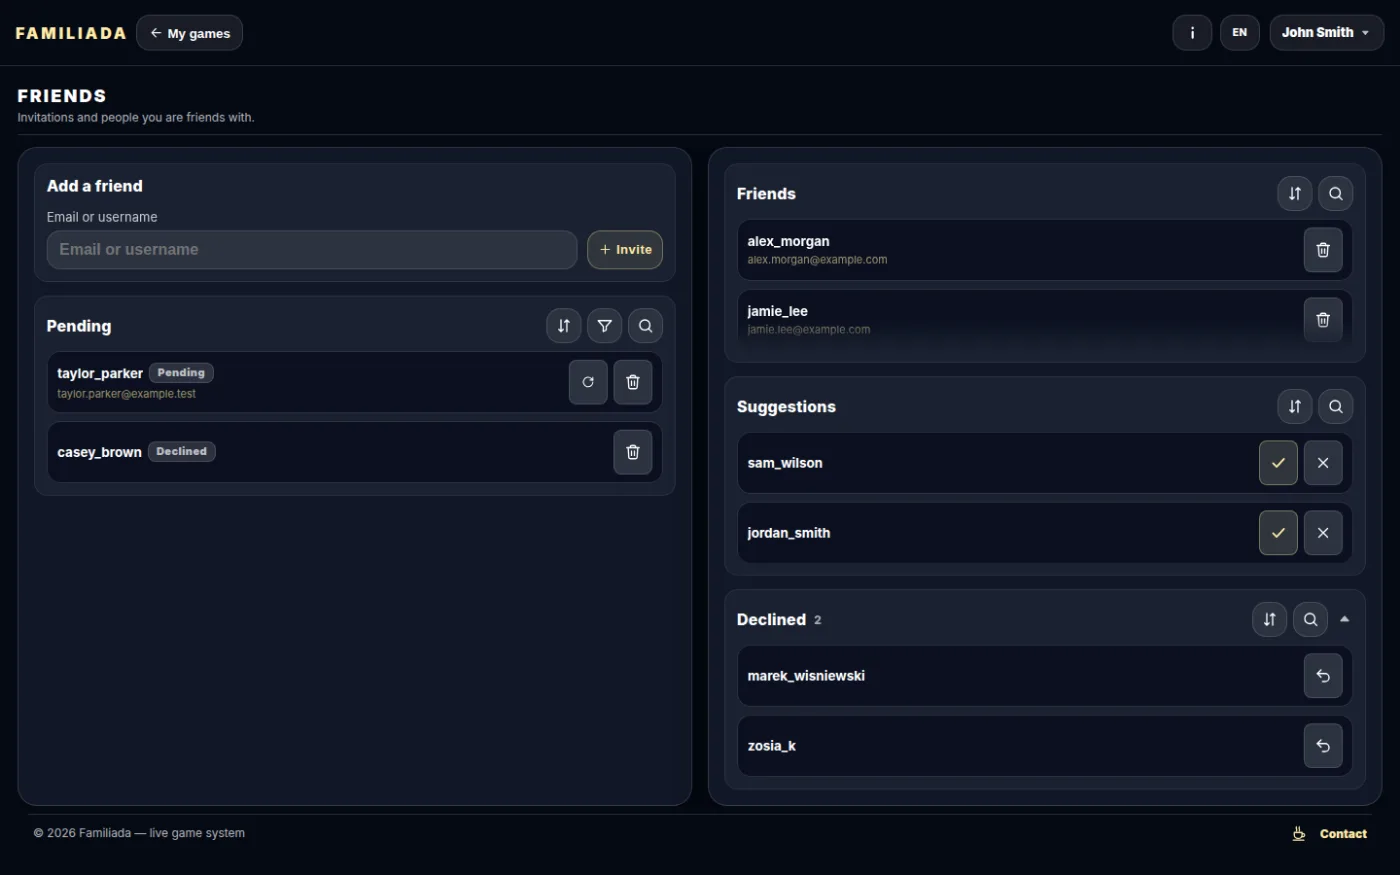Follow the Contact link in footer
1400x875 pixels.
tap(1330, 834)
